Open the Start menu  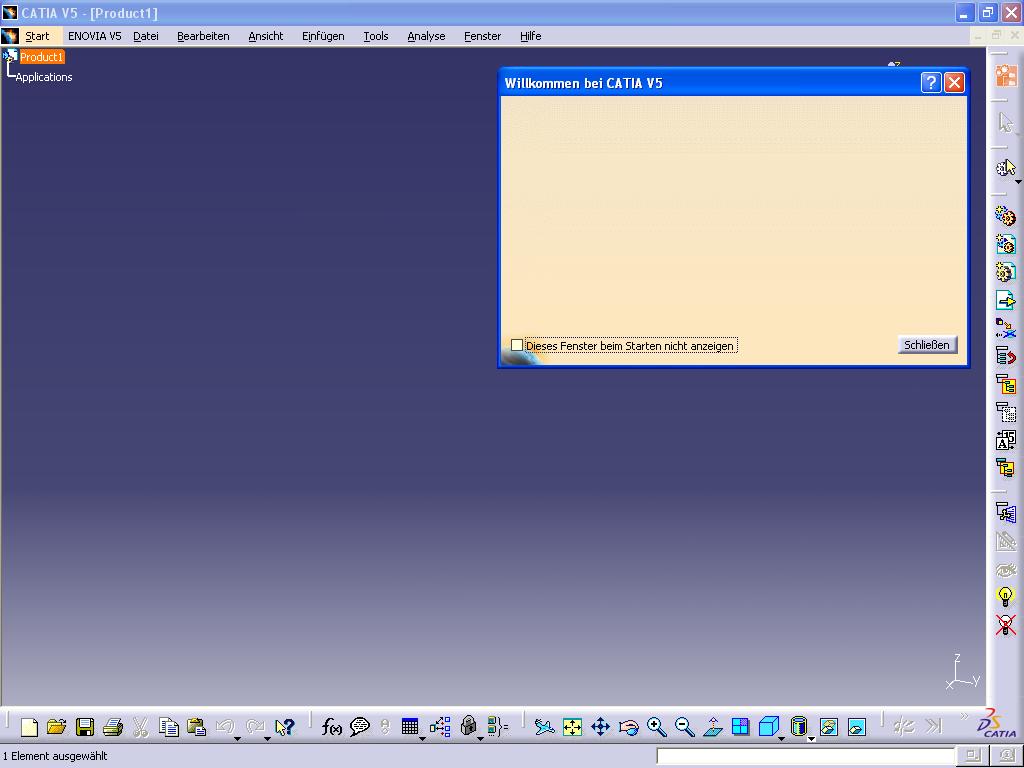pyautogui.click(x=37, y=36)
